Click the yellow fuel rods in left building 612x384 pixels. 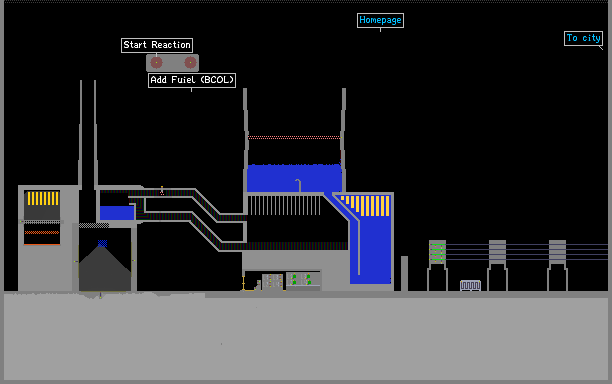[43, 198]
